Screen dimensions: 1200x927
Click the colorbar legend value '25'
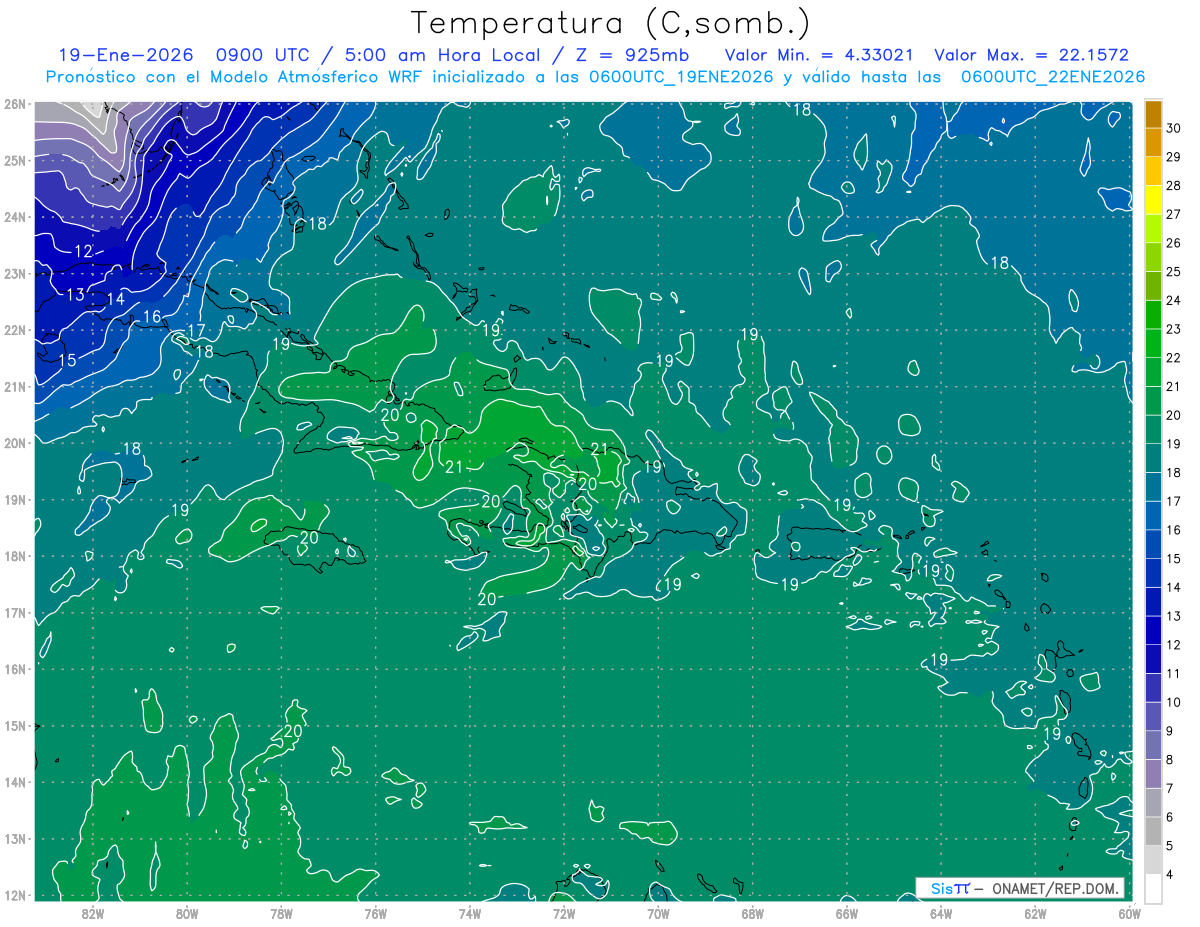point(1175,271)
